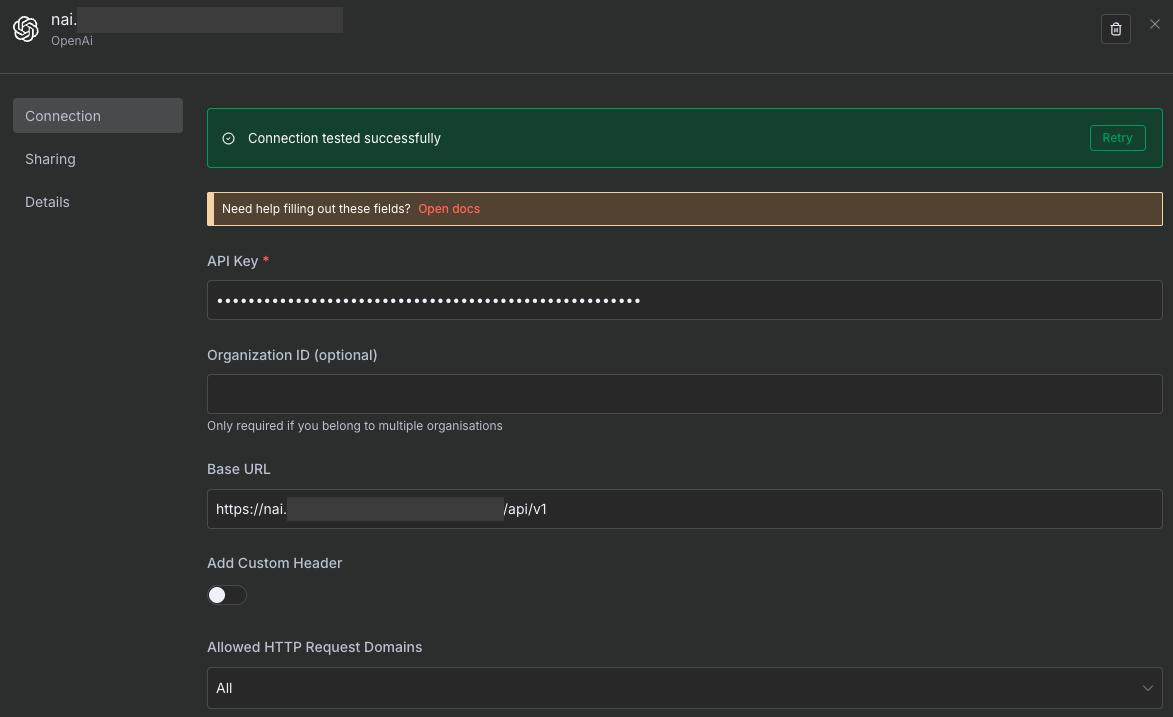Click the OpenAI logo icon
1173x717 pixels.
click(x=26, y=30)
